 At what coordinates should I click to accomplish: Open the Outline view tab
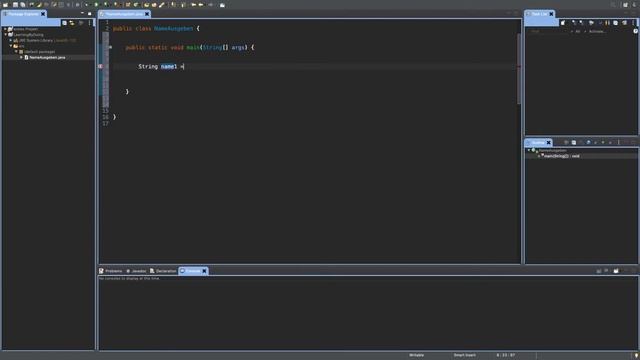coord(538,142)
